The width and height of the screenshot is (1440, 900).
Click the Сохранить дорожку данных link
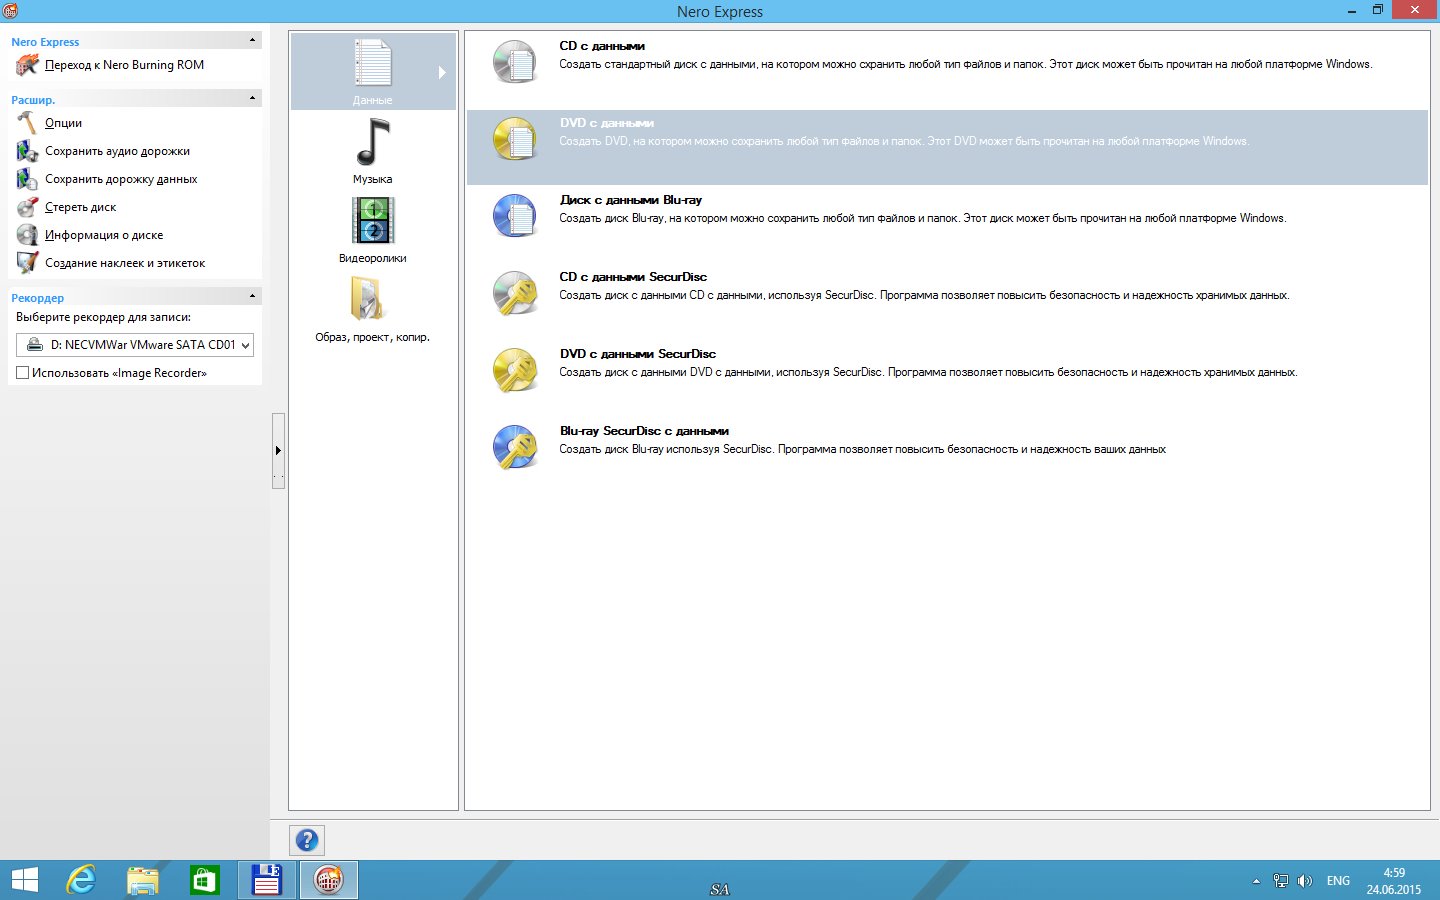[121, 179]
